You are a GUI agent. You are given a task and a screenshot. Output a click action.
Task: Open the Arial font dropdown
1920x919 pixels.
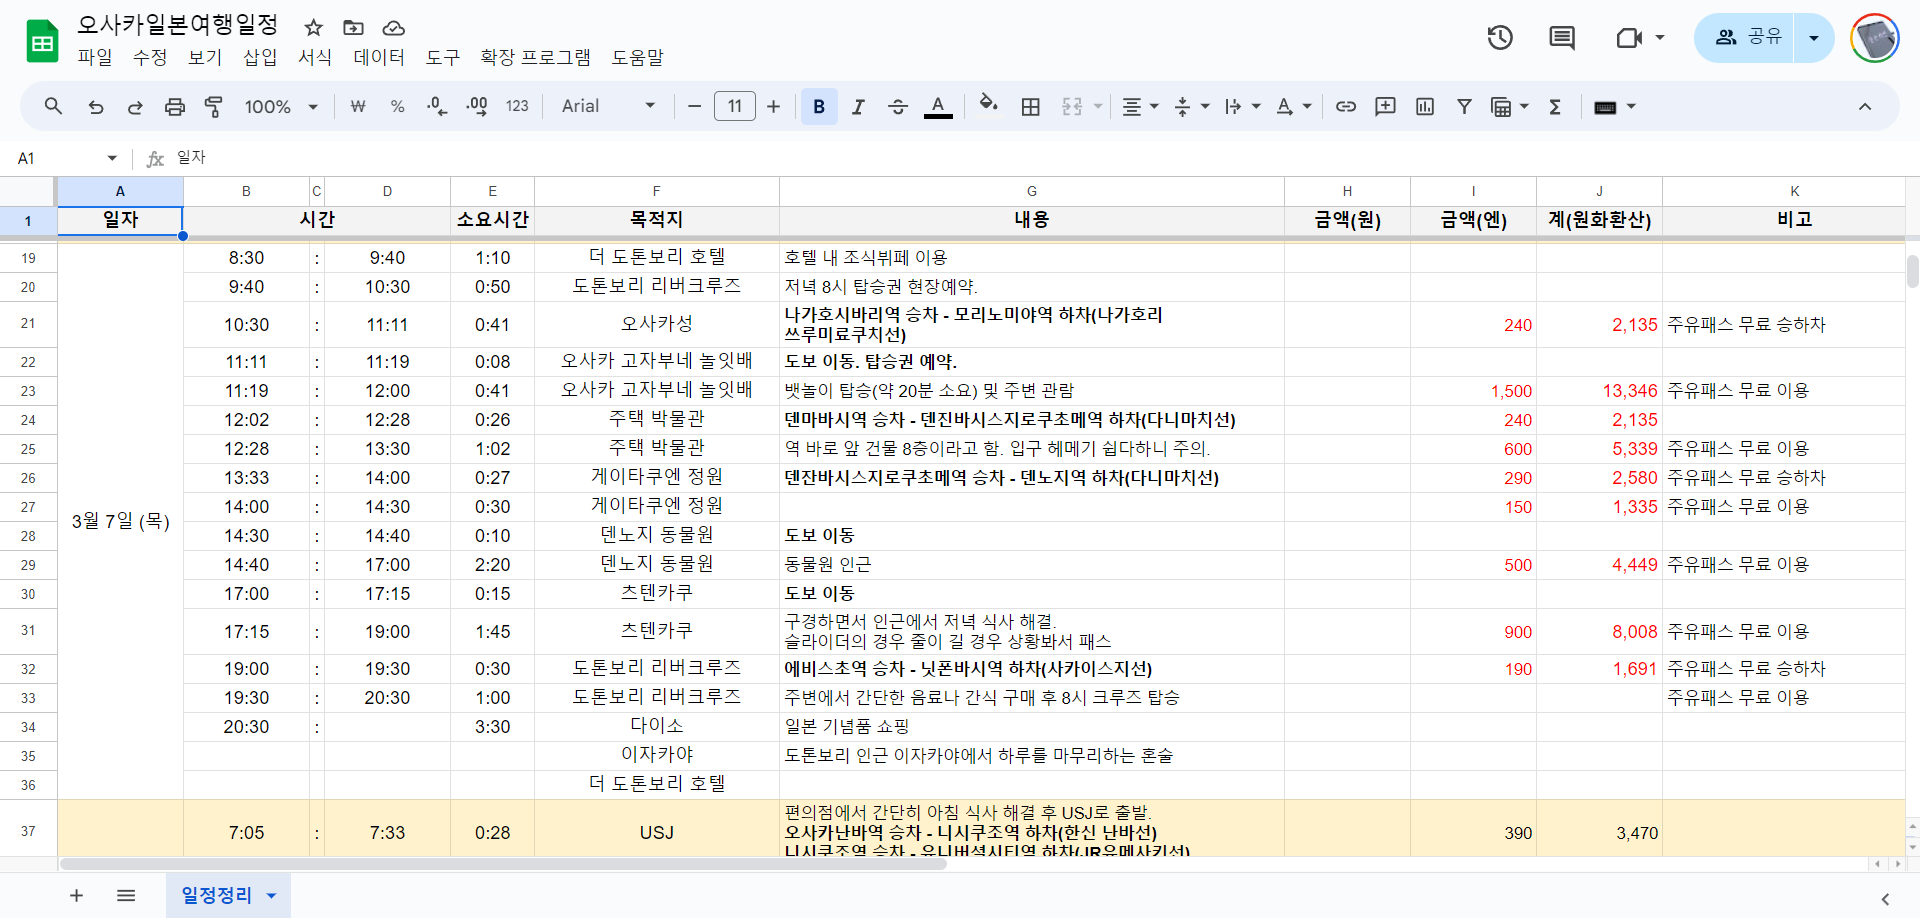[x=608, y=106]
